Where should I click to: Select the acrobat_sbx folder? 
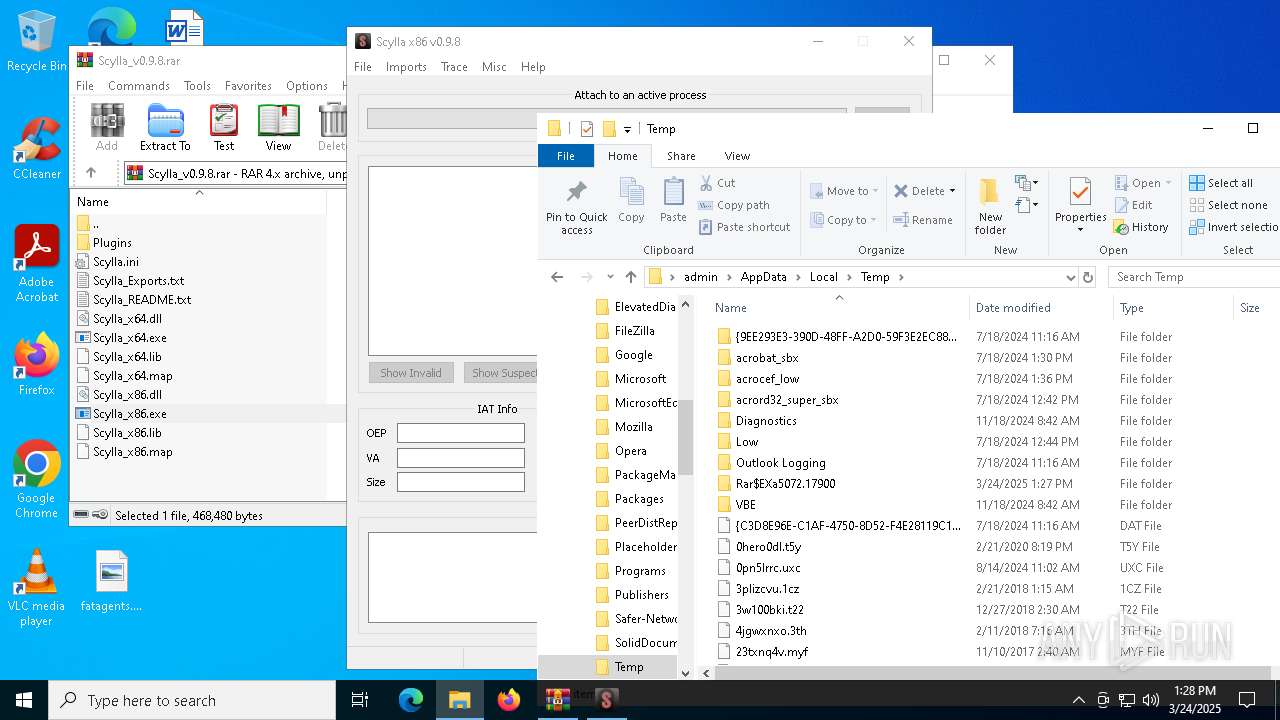coord(767,358)
